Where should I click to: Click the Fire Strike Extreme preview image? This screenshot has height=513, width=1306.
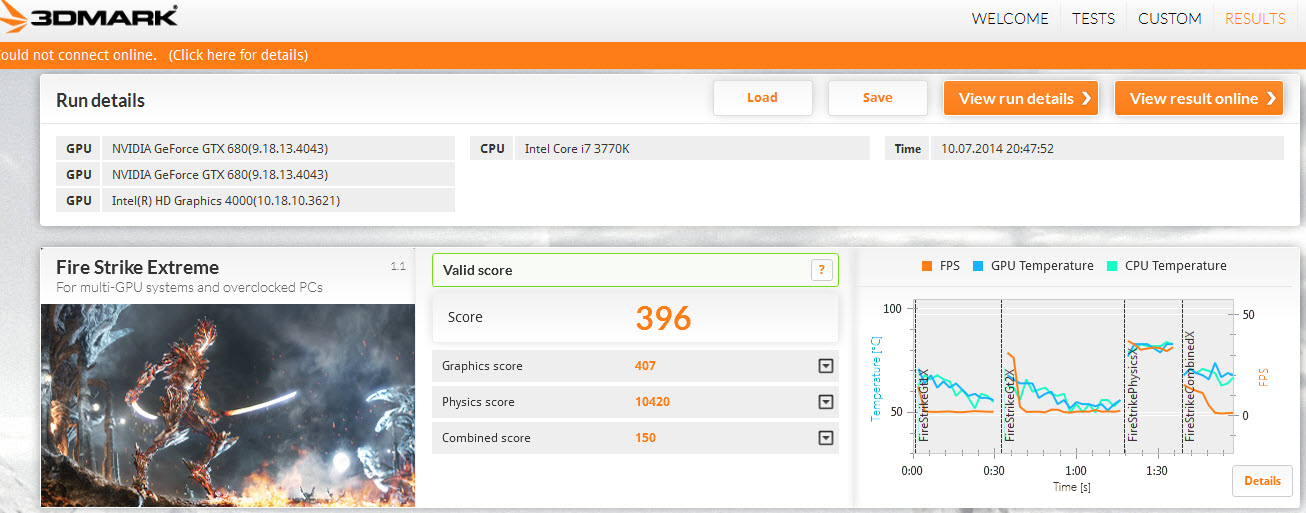point(228,405)
